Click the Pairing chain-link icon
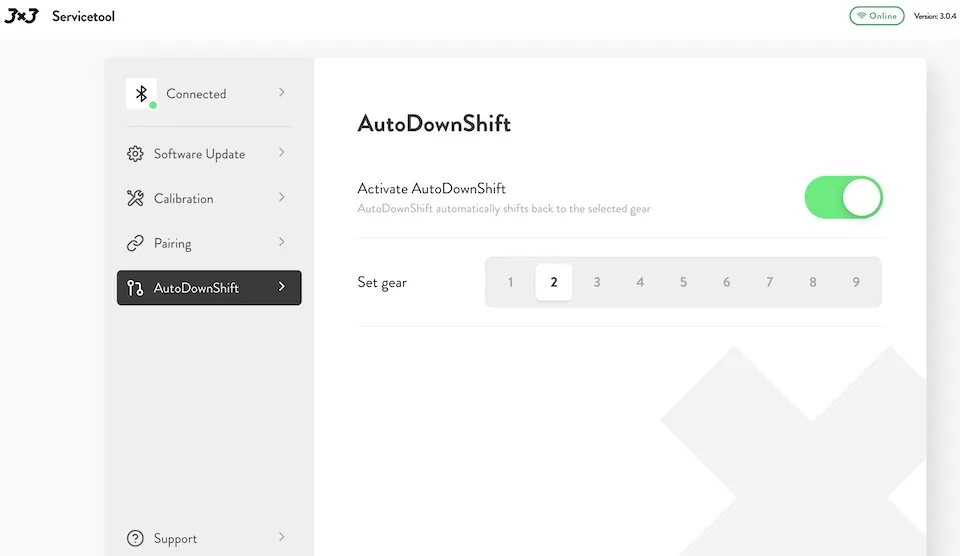 pos(135,243)
